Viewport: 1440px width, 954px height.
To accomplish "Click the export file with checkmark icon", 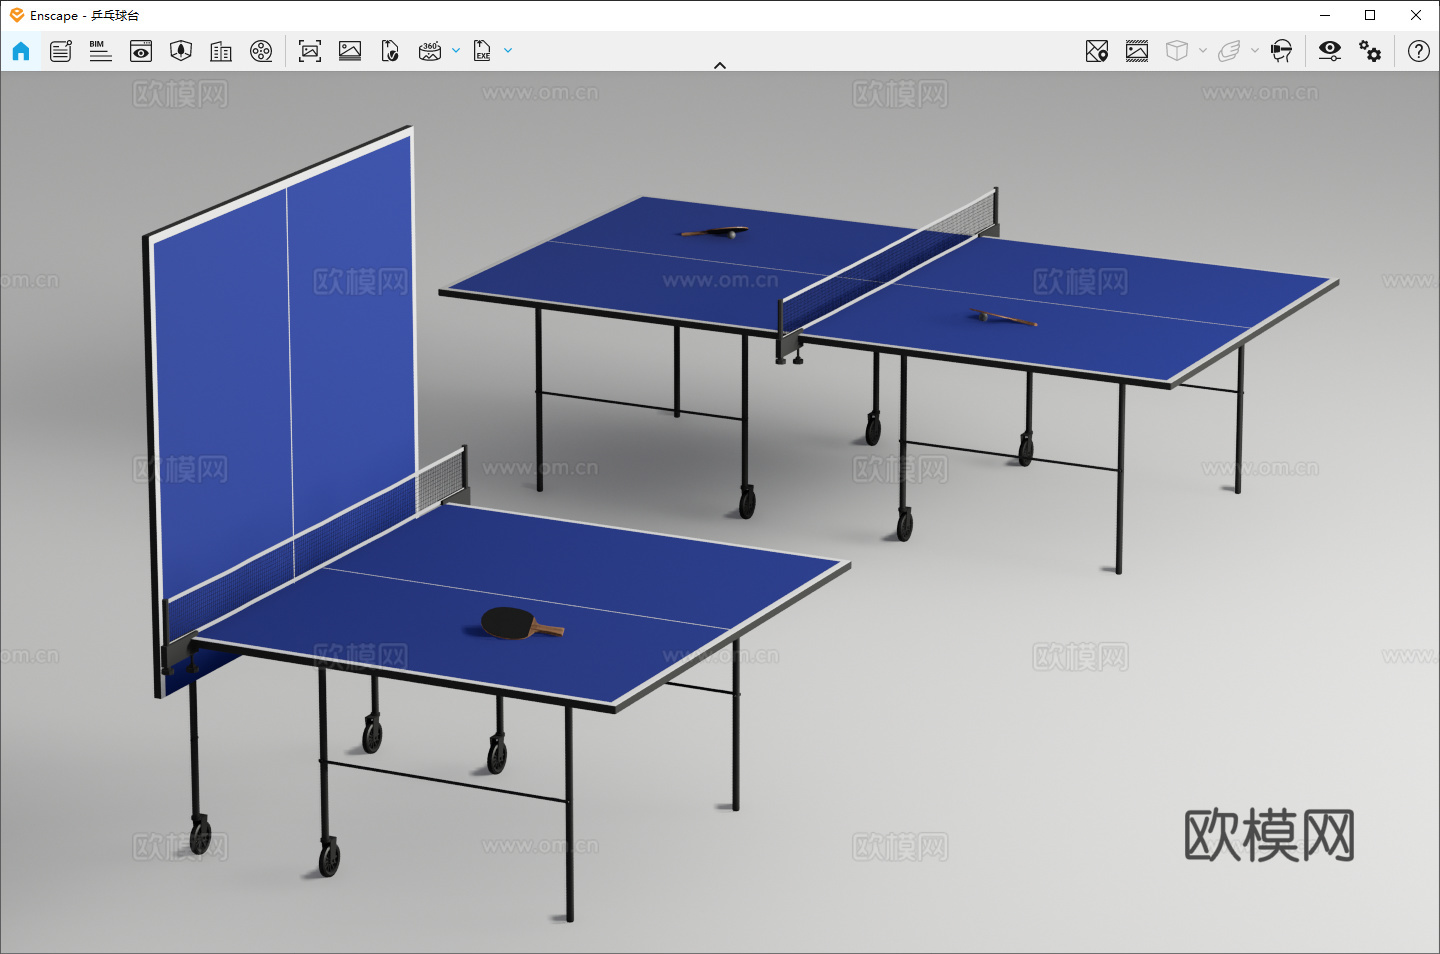I will coord(390,51).
